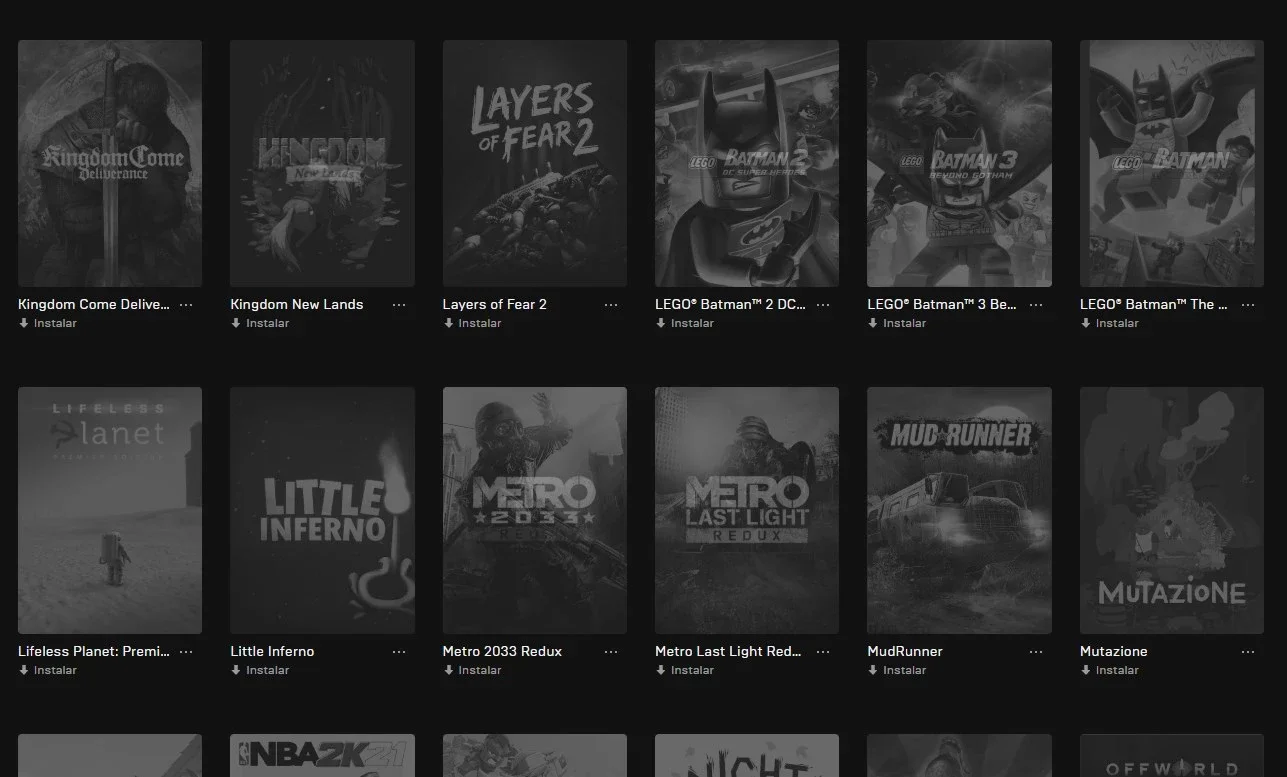
Task: Open more options for LEGO Batman 2
Action: tap(823, 304)
